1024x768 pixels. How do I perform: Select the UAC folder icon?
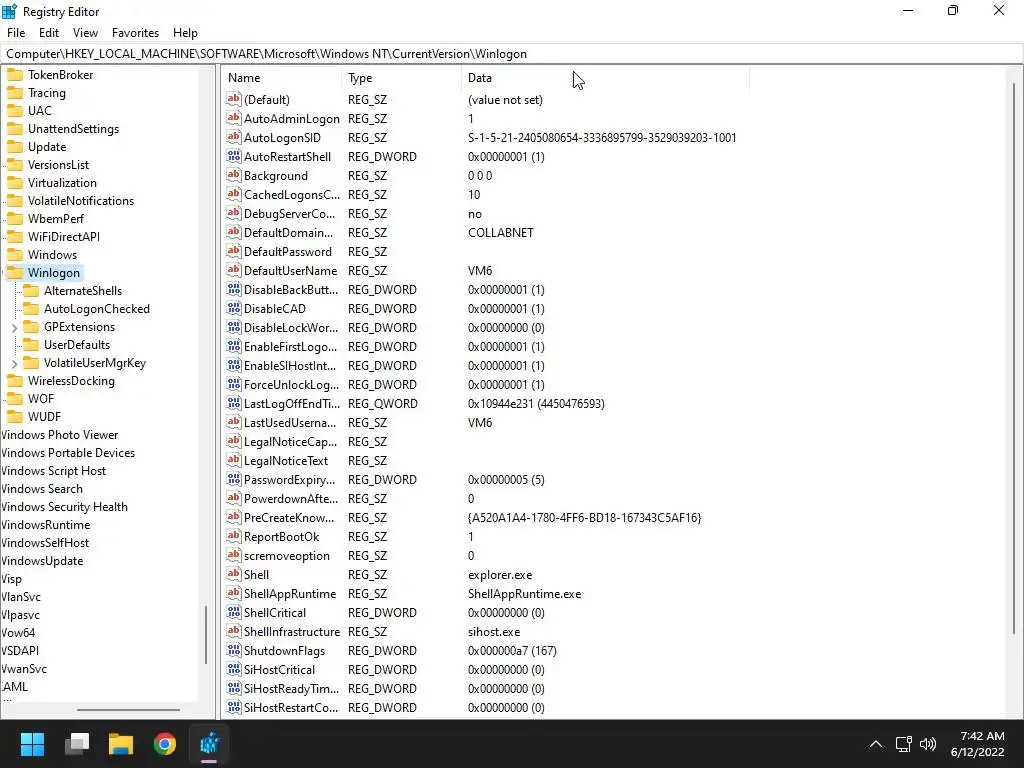pos(15,110)
